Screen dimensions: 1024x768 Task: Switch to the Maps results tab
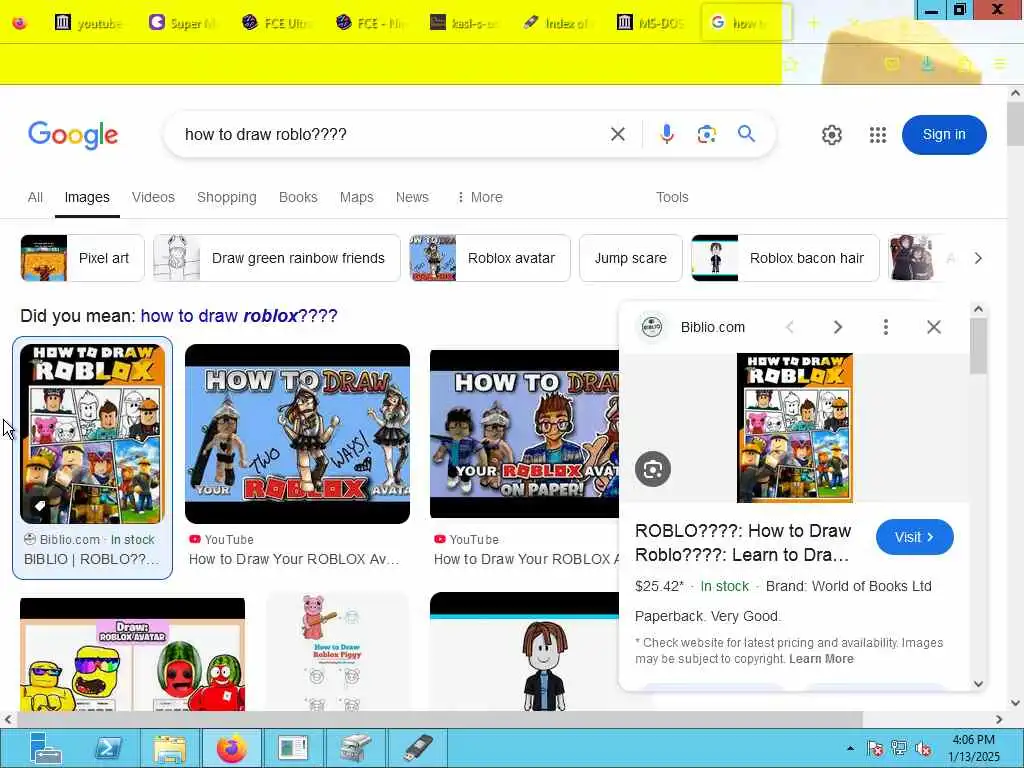click(x=357, y=197)
